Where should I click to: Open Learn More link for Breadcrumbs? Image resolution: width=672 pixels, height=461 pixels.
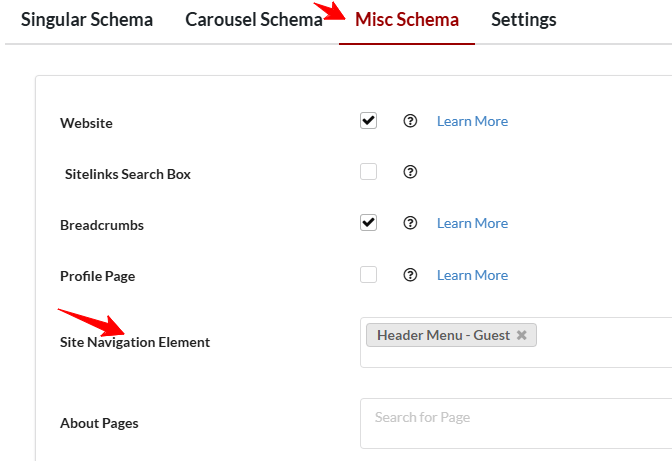[x=472, y=223]
